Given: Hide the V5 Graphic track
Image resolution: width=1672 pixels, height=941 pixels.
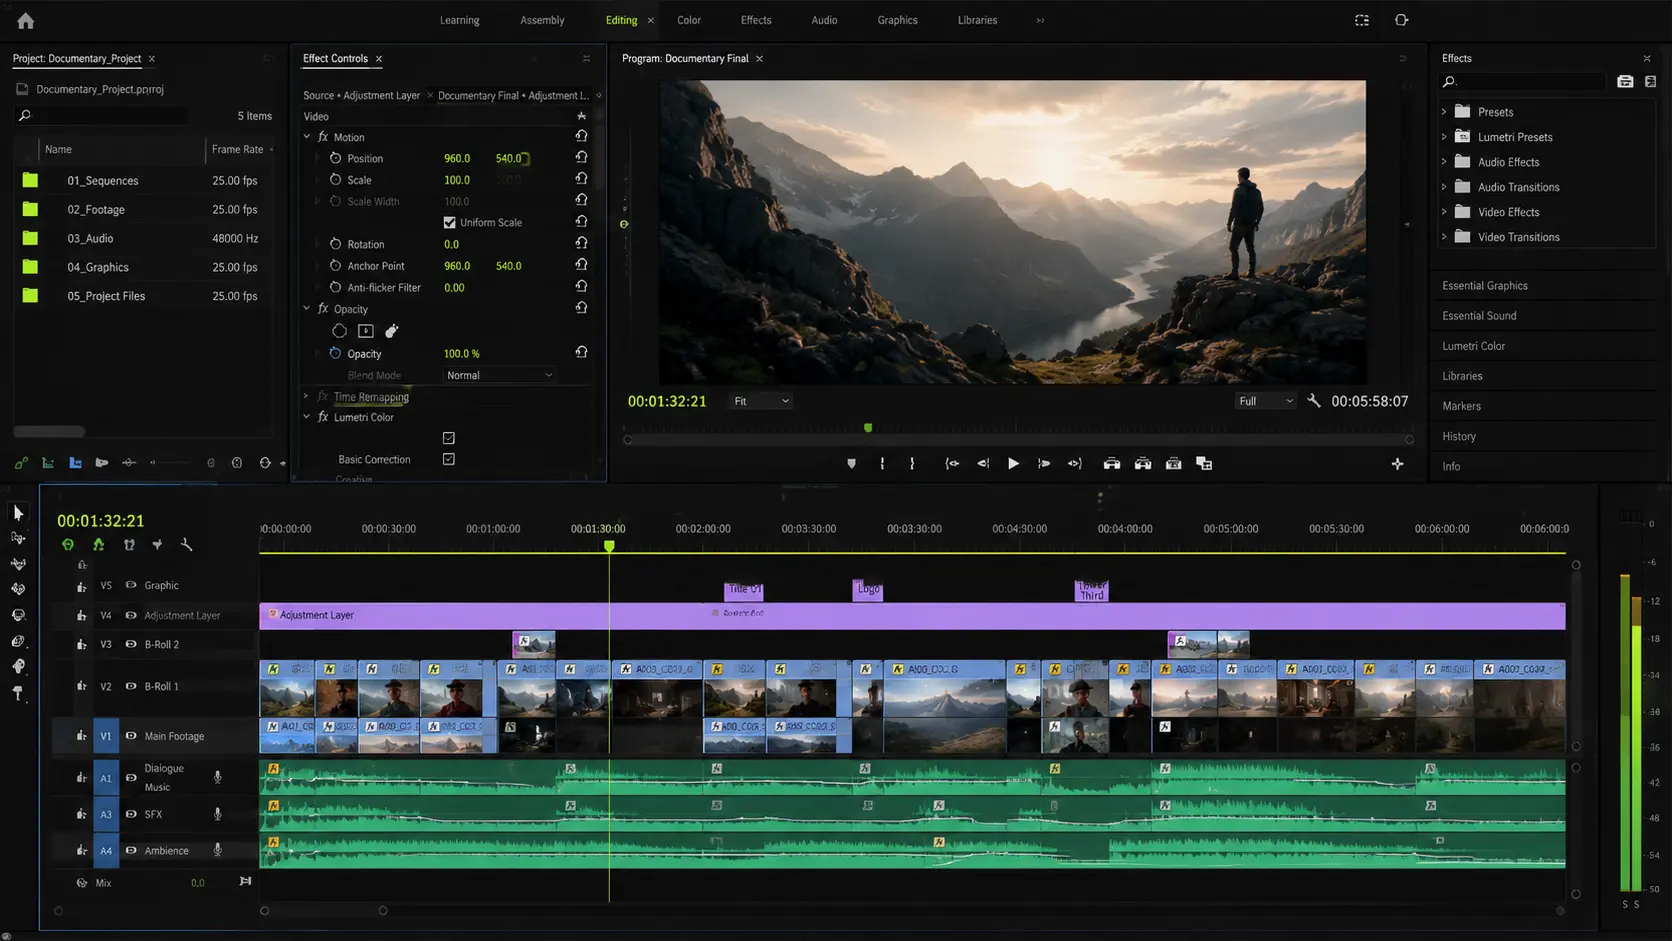Looking at the screenshot, I should (130, 585).
